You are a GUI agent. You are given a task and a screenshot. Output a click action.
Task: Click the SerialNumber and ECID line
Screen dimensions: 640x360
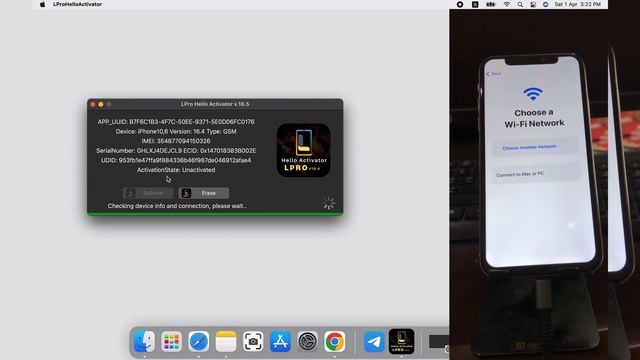(176, 151)
